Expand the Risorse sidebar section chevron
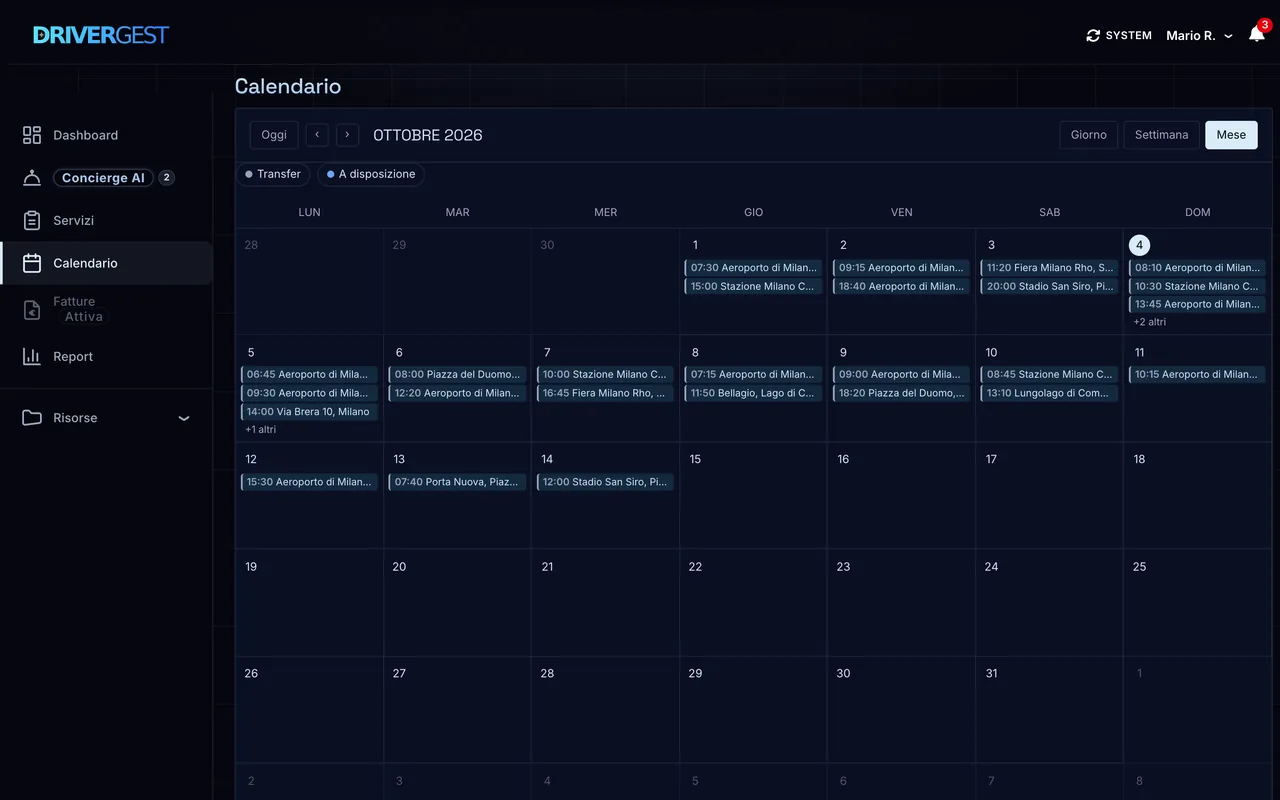Screen dimensions: 1280x800 184,418
